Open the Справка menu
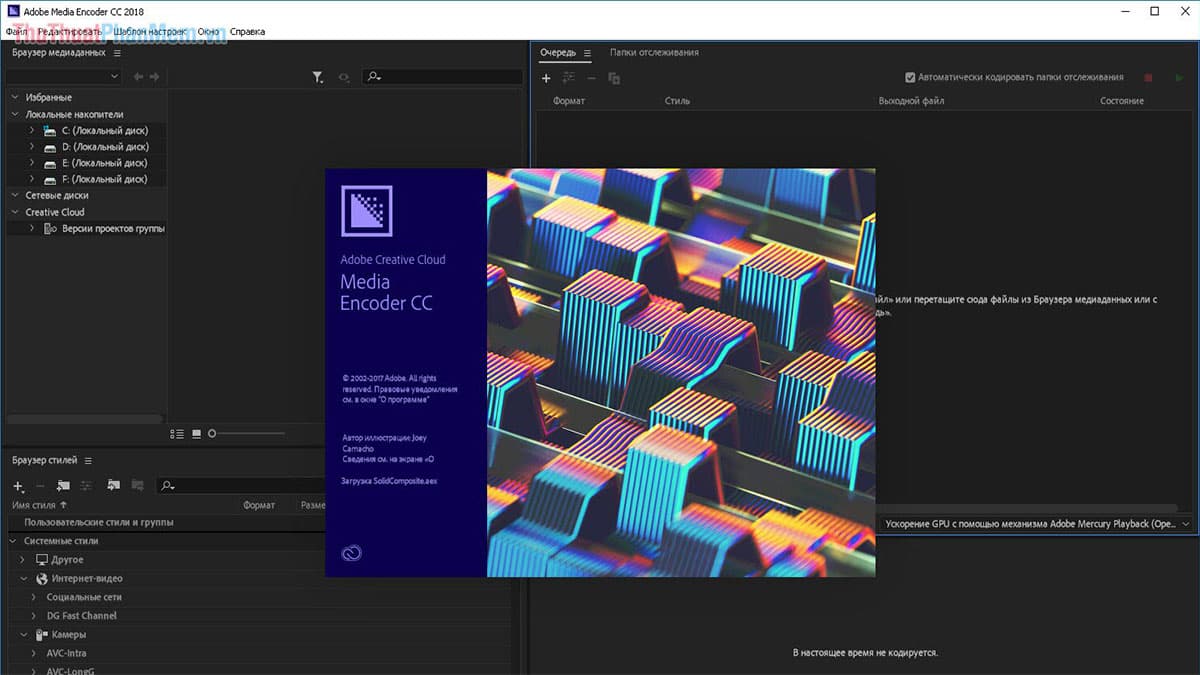Image resolution: width=1200 pixels, height=675 pixels. point(247,31)
